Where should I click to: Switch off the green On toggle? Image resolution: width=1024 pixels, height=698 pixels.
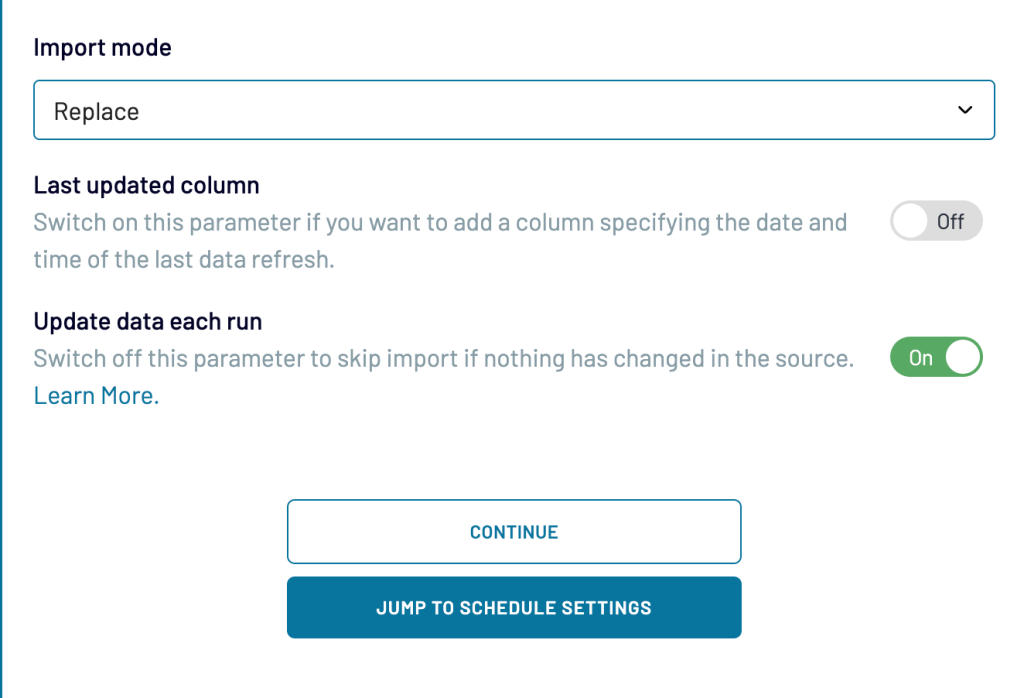[936, 357]
